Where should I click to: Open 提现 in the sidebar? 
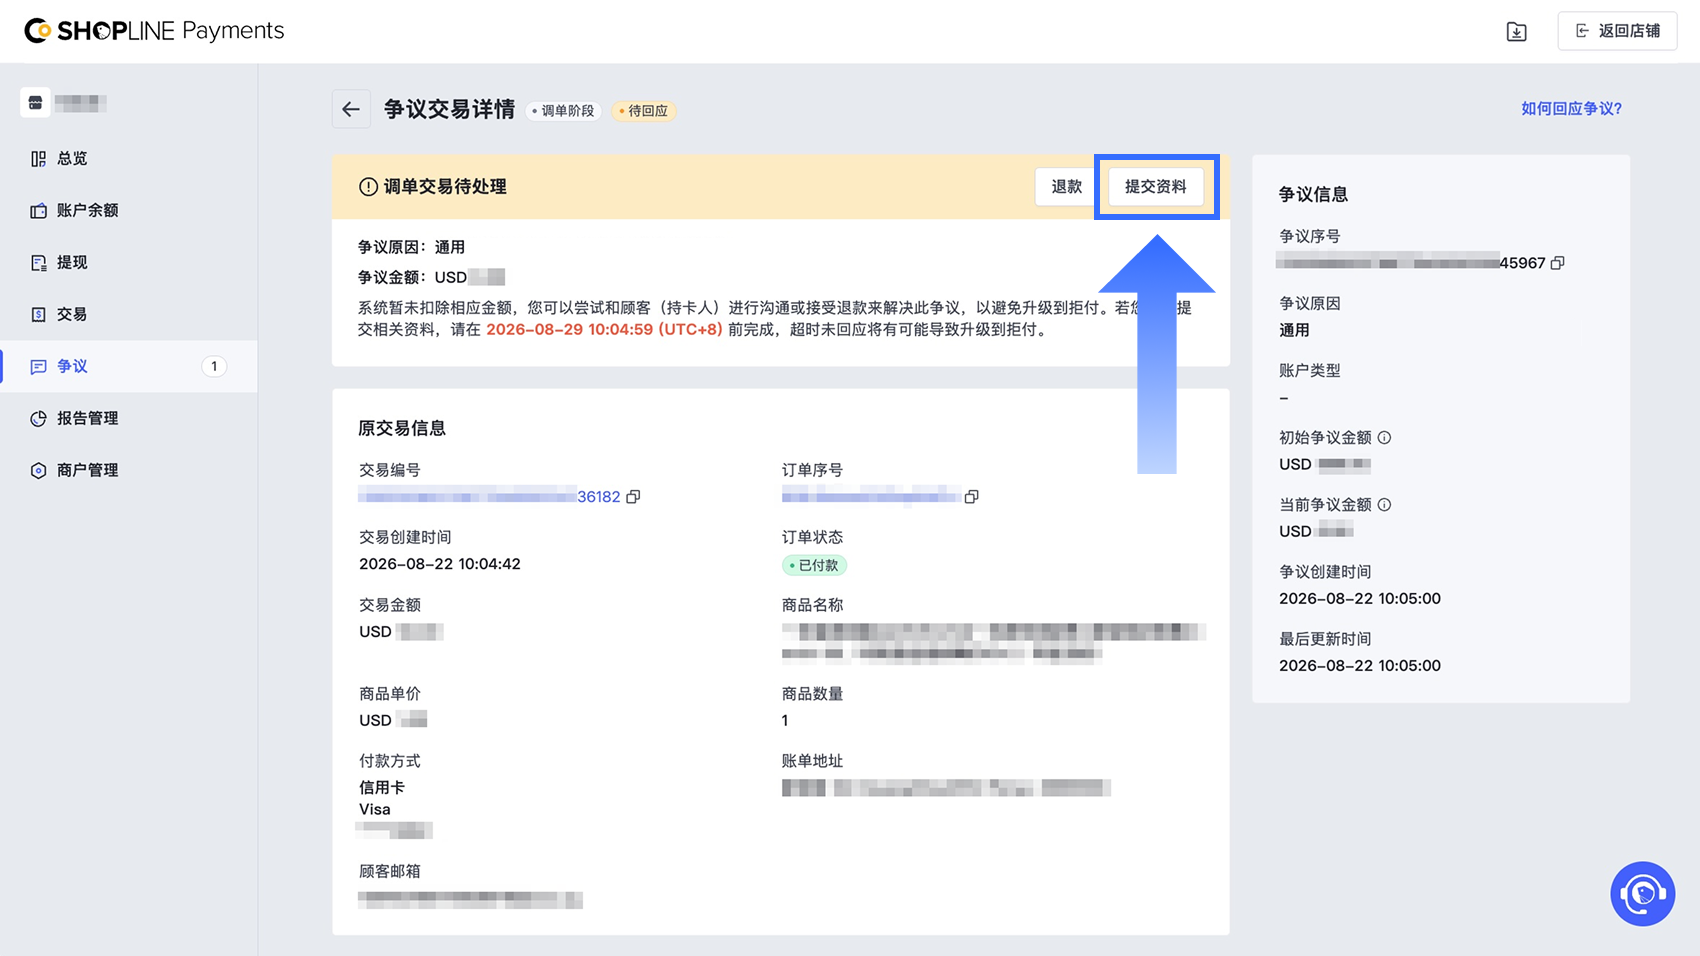coord(128,262)
